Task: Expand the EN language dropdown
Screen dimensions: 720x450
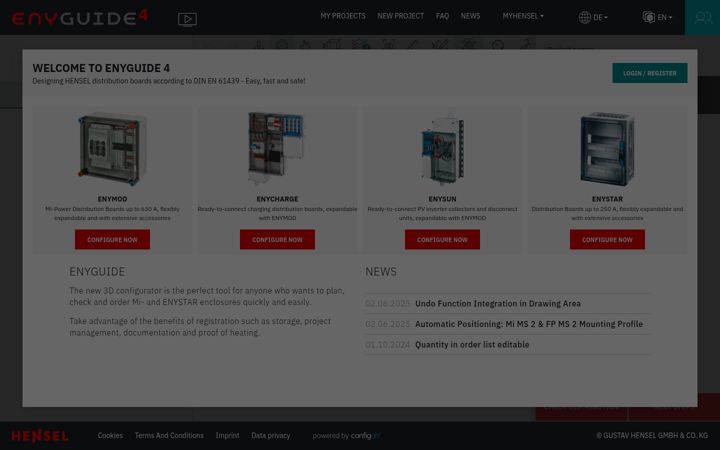Action: click(x=664, y=17)
